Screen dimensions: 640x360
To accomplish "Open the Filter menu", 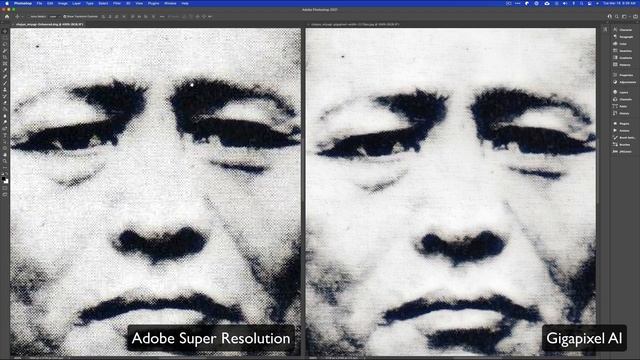I will 117,3.
